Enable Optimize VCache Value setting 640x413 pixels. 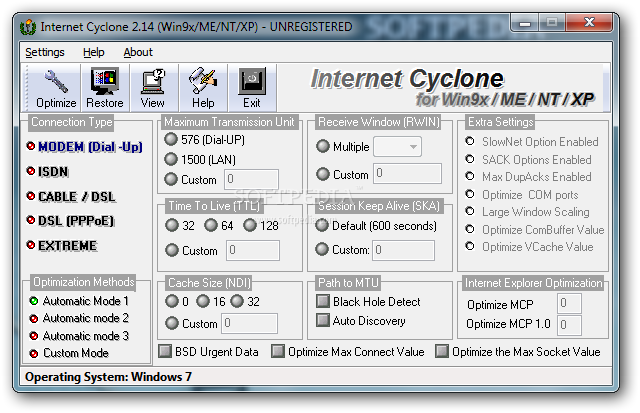[x=529, y=247]
